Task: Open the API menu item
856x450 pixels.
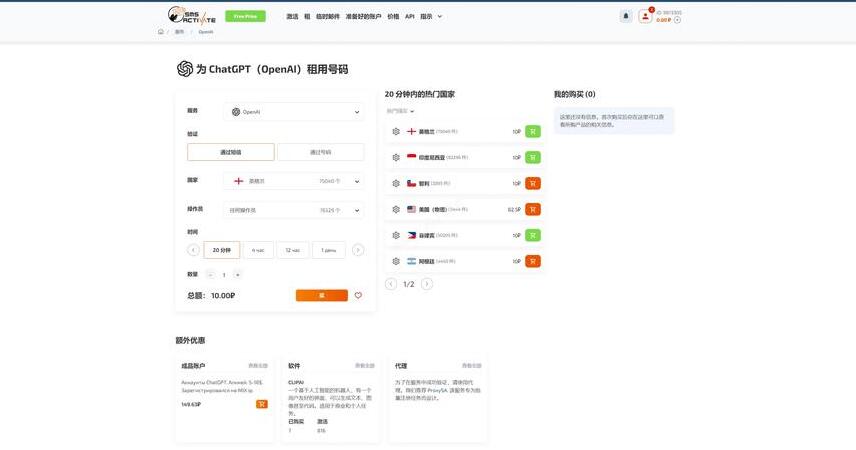Action: coord(409,17)
